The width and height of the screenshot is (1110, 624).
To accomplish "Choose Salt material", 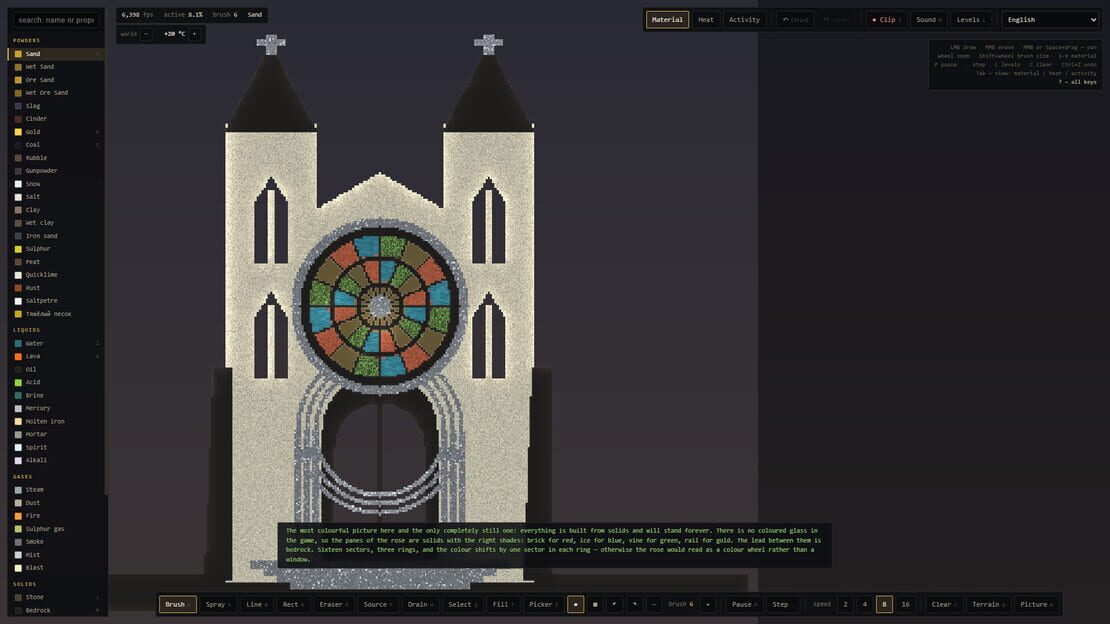I will 55,197.
